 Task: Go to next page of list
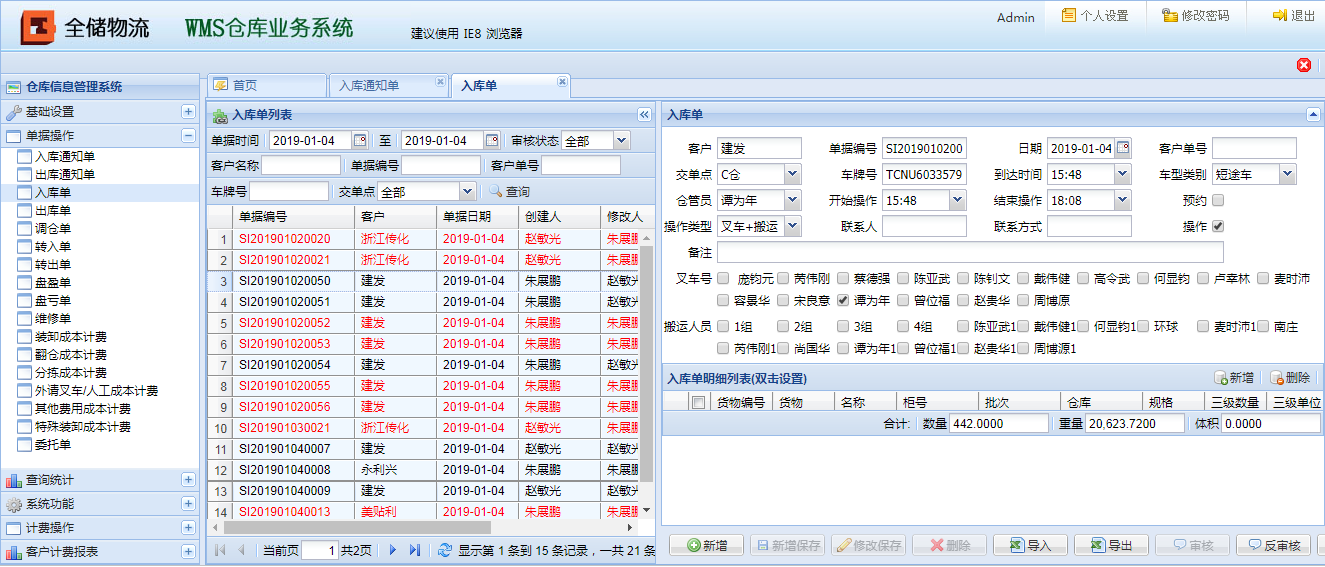tap(393, 550)
